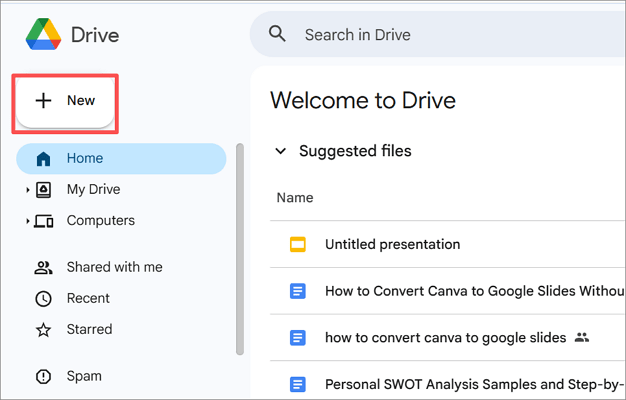Screen dimensions: 626x400
Task: Open Untitled presentation file
Action: [x=392, y=244]
